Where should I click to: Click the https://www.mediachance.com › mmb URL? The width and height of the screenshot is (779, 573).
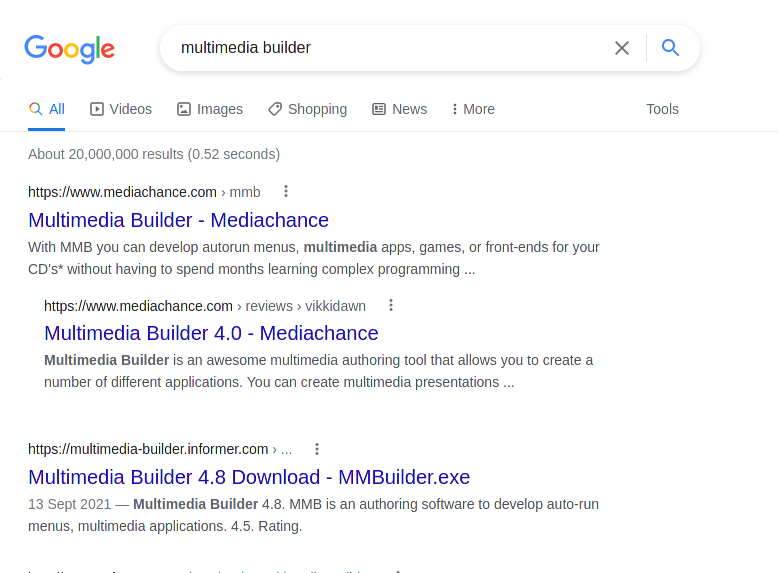point(144,192)
